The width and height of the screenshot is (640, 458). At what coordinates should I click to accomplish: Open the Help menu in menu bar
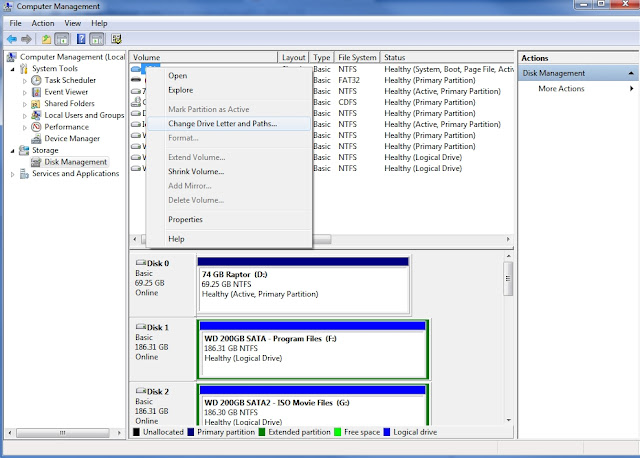point(99,23)
